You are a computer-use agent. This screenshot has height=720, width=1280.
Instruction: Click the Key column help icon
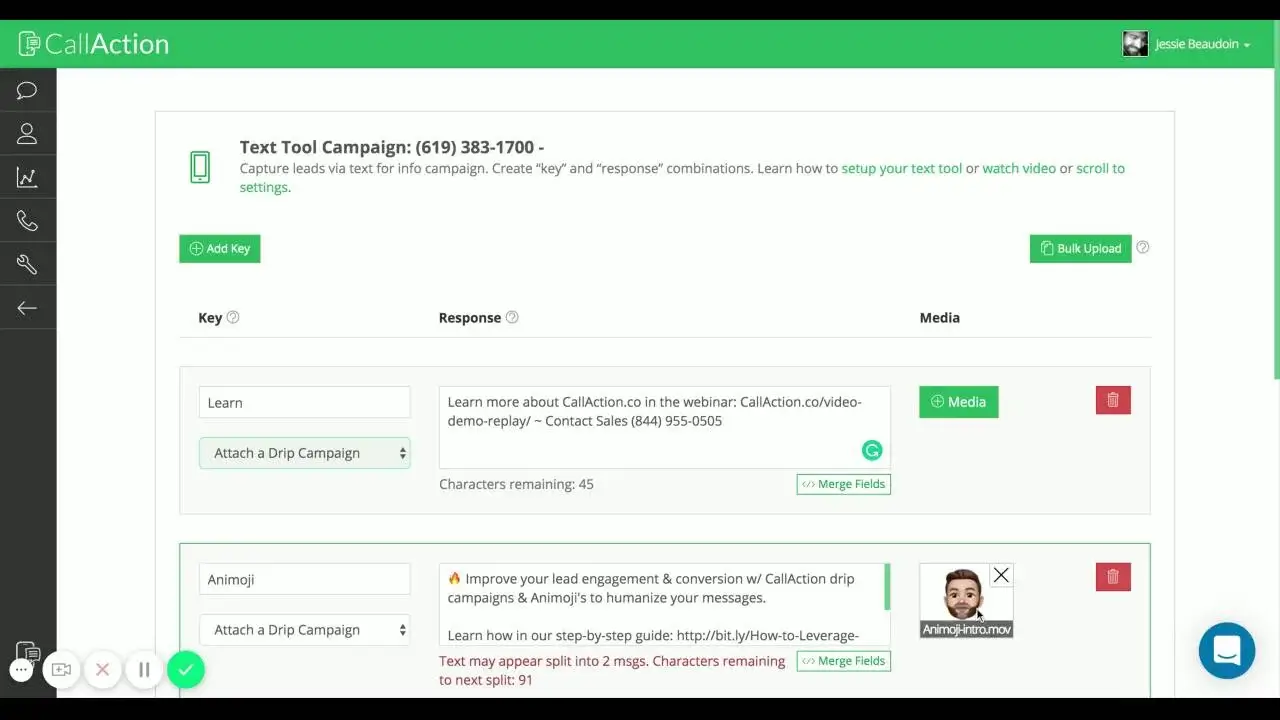[233, 317]
